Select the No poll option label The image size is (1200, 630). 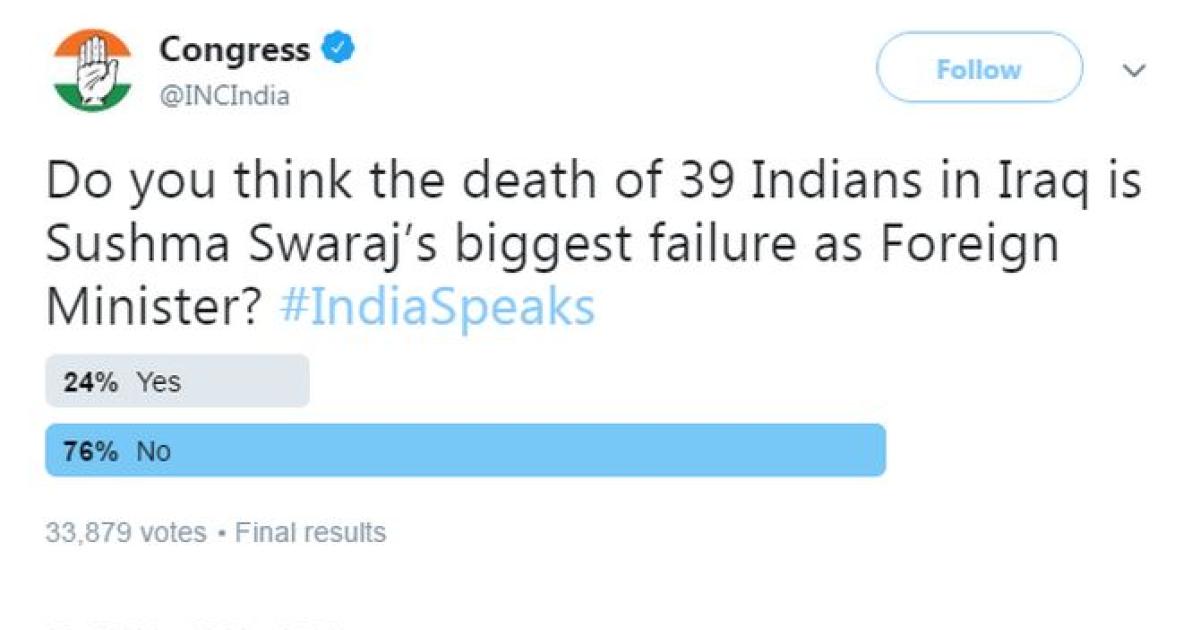(154, 451)
